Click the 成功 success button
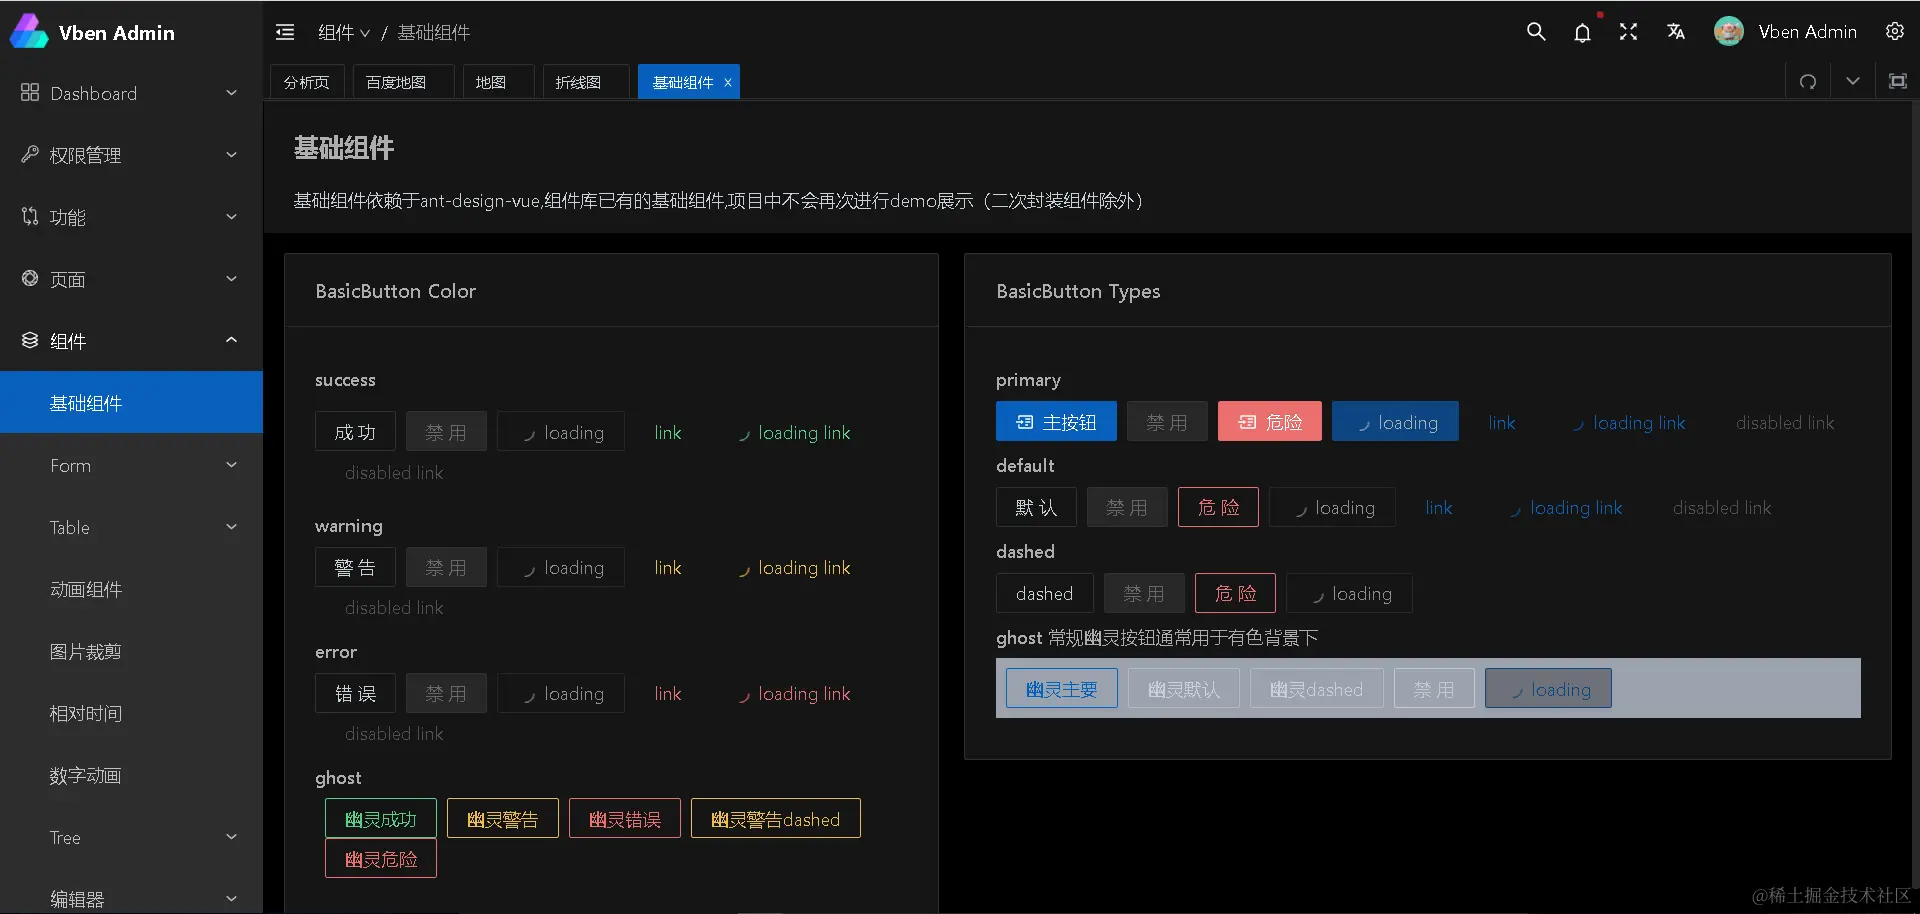The image size is (1920, 914). click(x=355, y=432)
